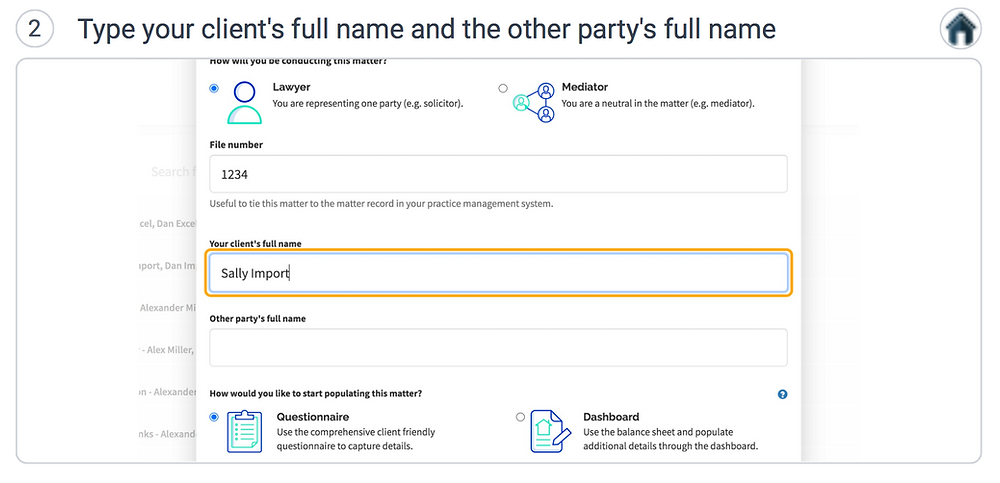Screen dimensions: 1000x483
Task: Select the Mediator radio button
Action: click(503, 88)
